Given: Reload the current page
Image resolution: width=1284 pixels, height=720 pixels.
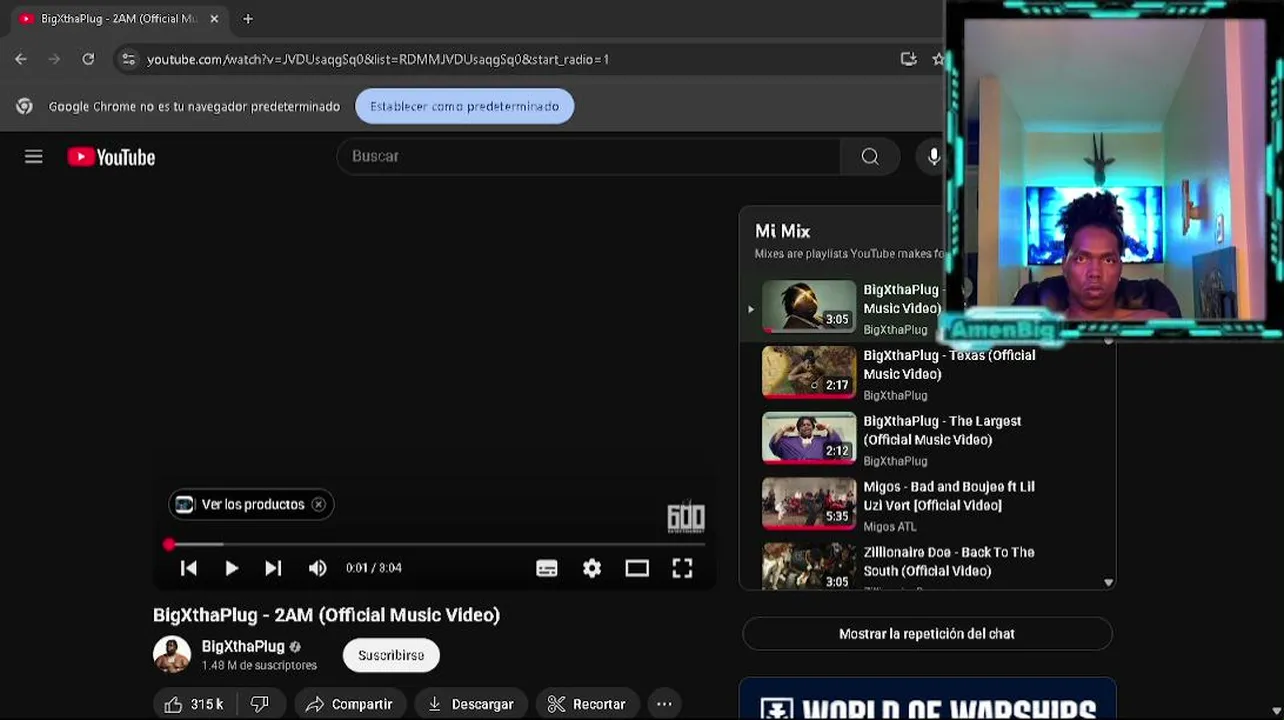Looking at the screenshot, I should (x=88, y=59).
